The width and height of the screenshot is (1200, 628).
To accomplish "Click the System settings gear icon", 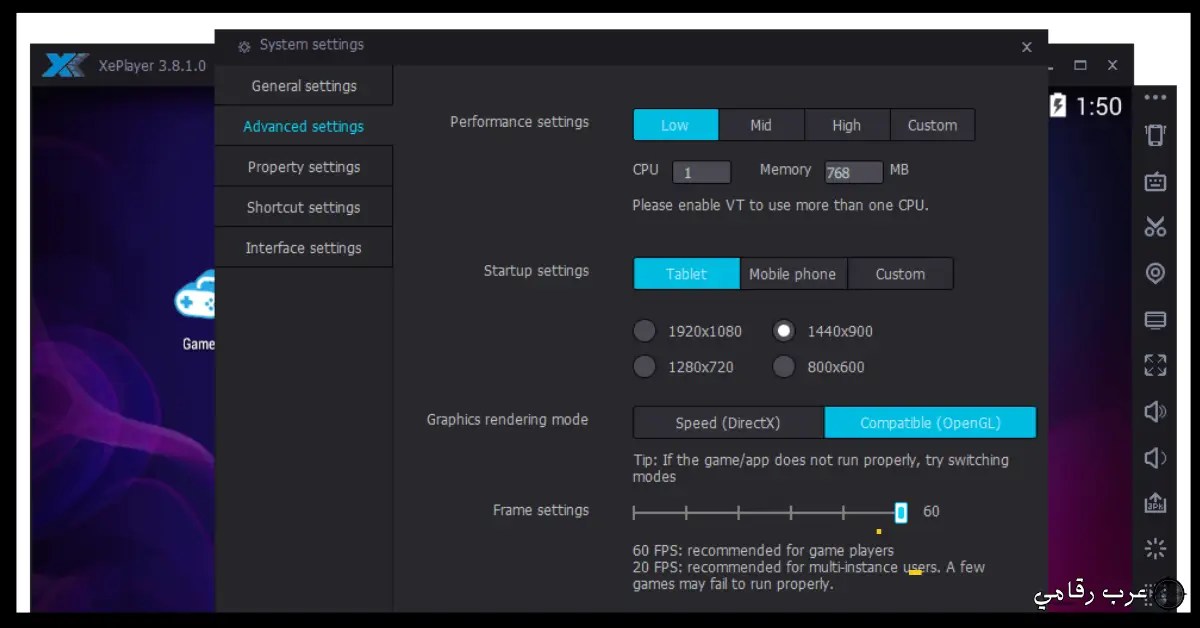I will coord(244,46).
